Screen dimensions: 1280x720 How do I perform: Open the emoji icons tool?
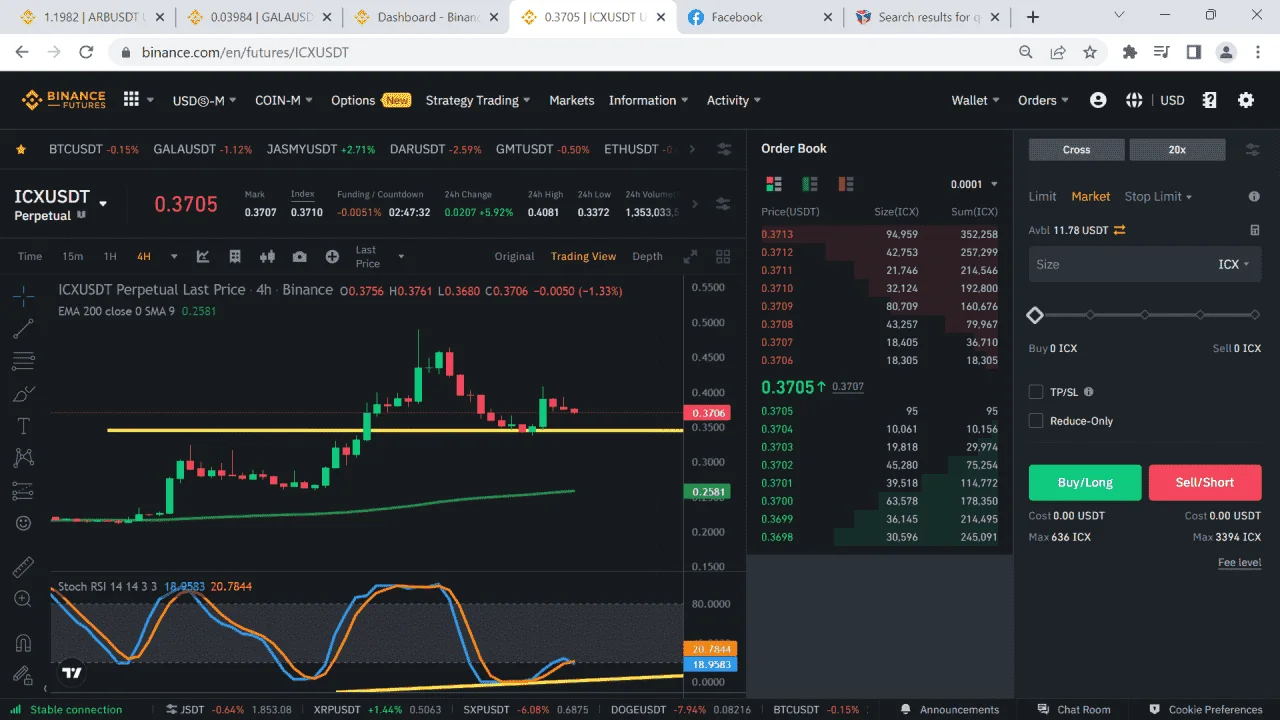click(x=23, y=523)
